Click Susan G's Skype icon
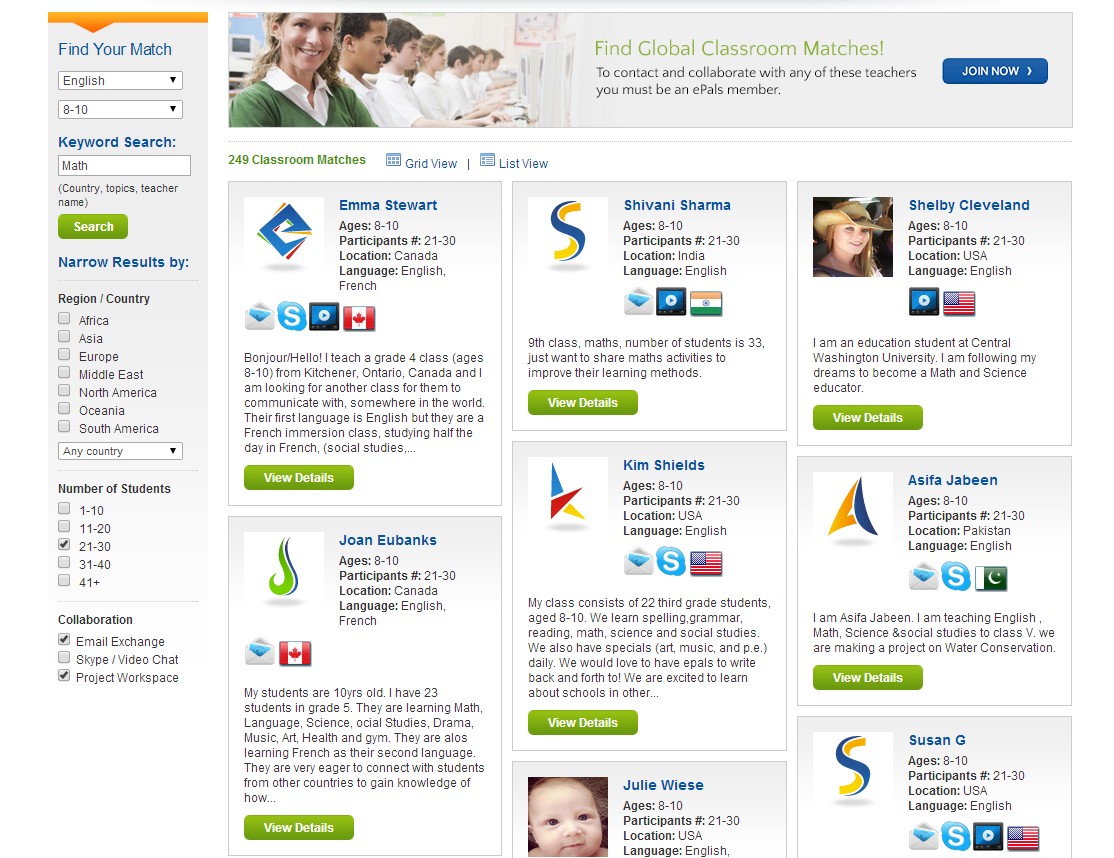This screenshot has width=1114, height=858. click(956, 836)
